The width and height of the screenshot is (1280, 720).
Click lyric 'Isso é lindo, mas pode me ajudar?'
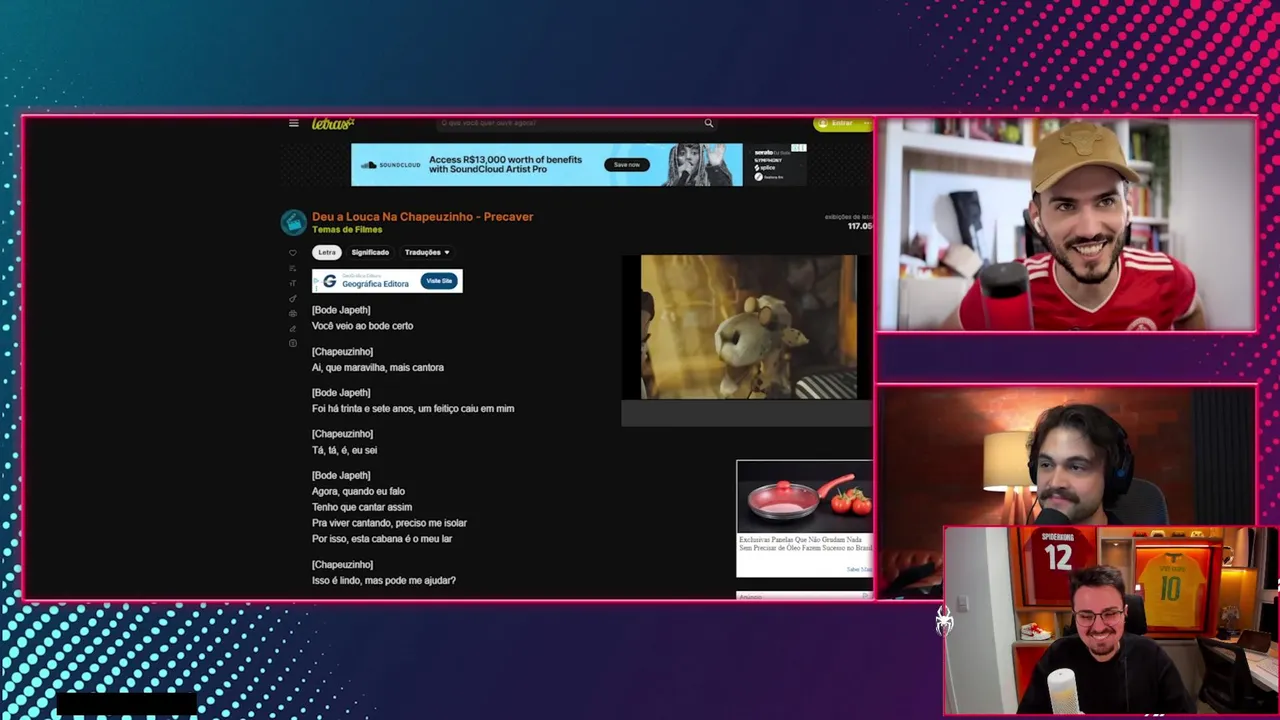click(384, 580)
